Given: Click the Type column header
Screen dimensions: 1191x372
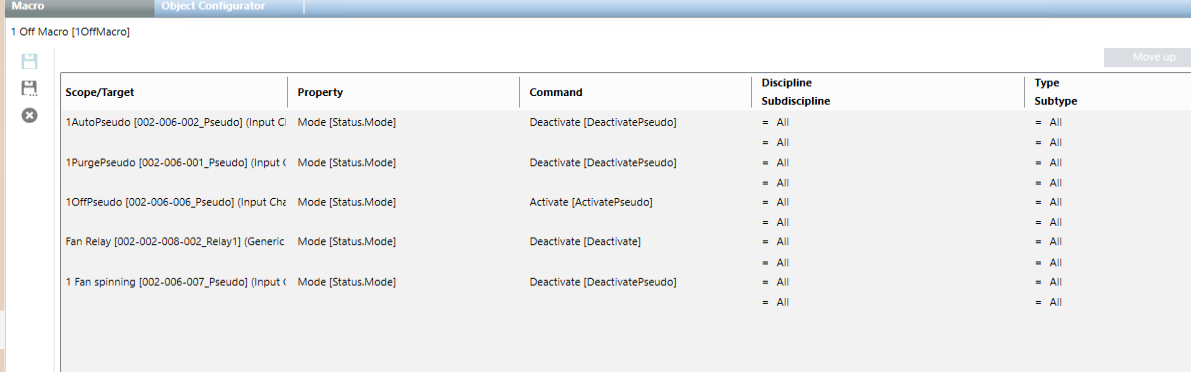Looking at the screenshot, I should pyautogui.click(x=1047, y=83).
